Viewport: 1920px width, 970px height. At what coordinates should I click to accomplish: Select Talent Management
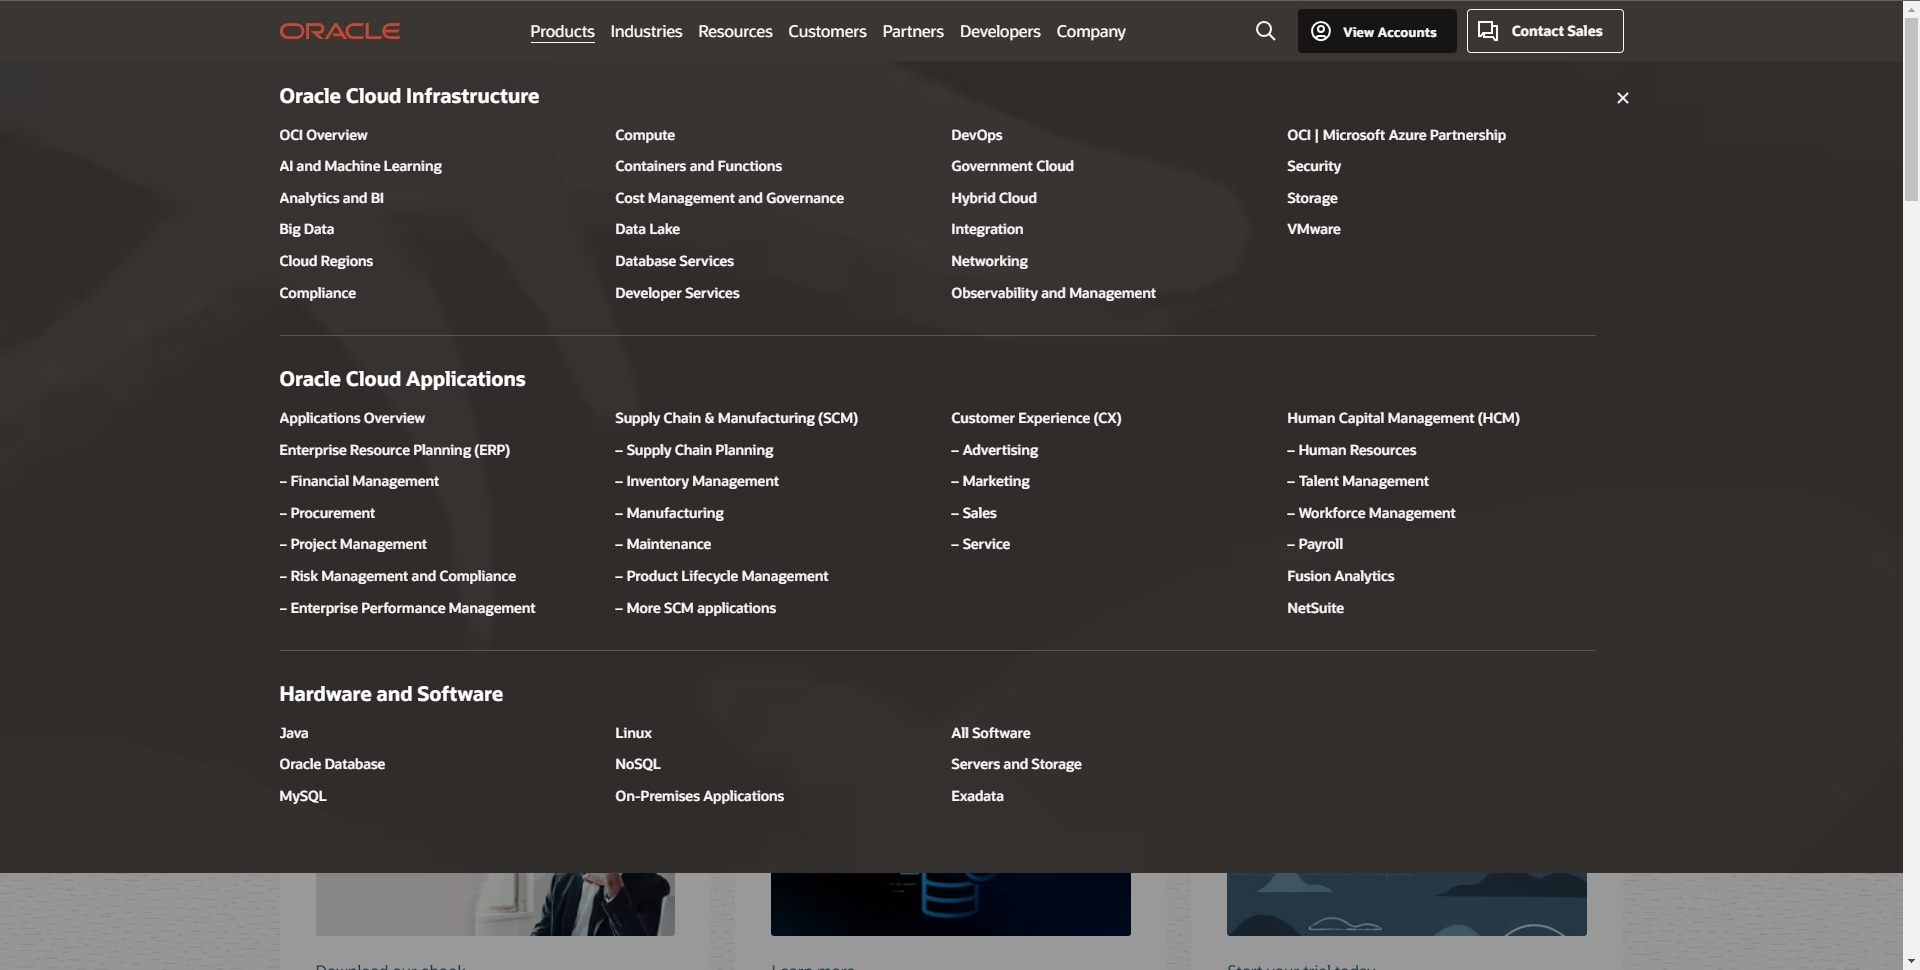click(x=1358, y=481)
